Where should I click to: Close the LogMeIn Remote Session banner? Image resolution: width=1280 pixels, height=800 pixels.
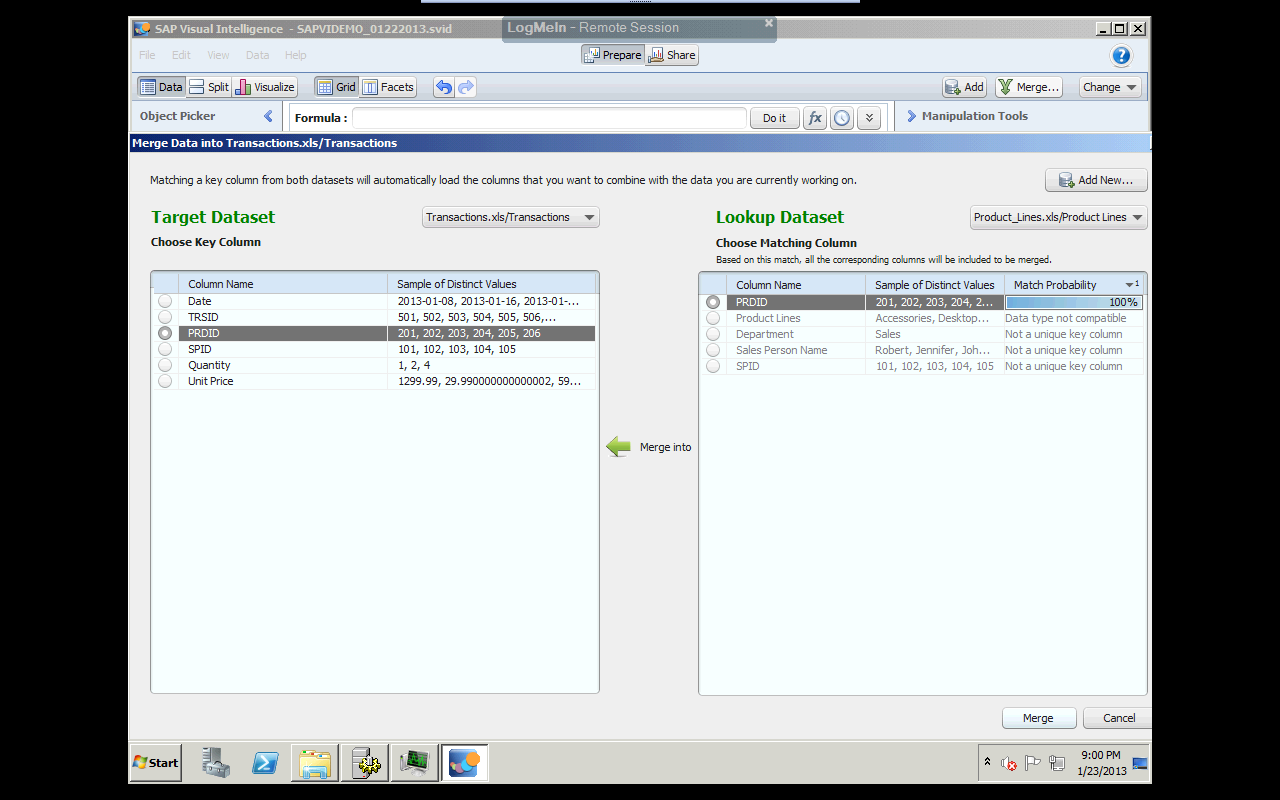[769, 22]
